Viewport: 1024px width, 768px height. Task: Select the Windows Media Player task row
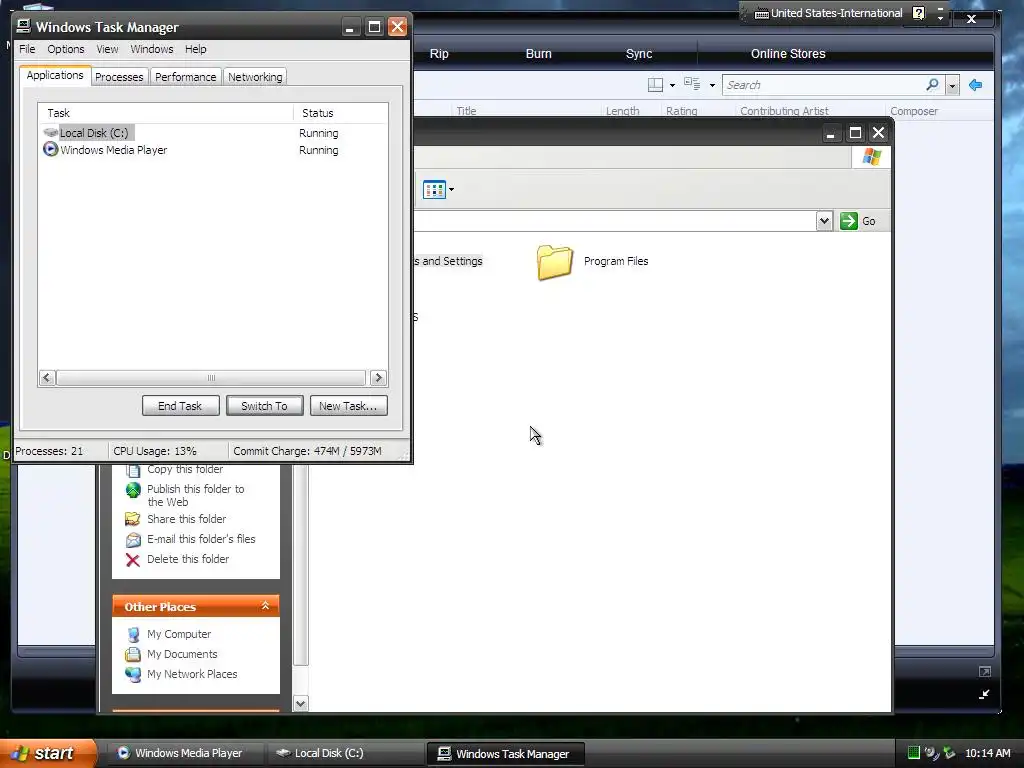click(212, 150)
